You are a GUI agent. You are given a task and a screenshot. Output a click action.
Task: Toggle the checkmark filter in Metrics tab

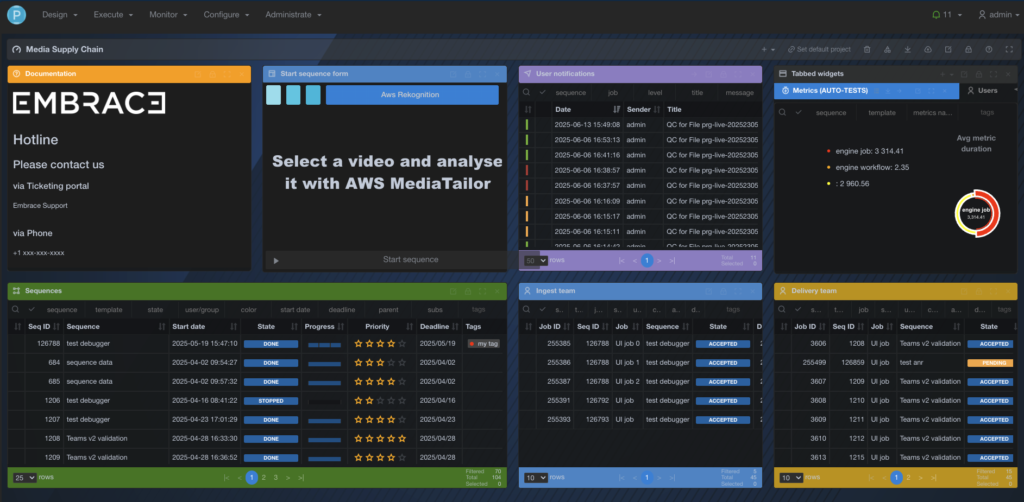tap(798, 112)
